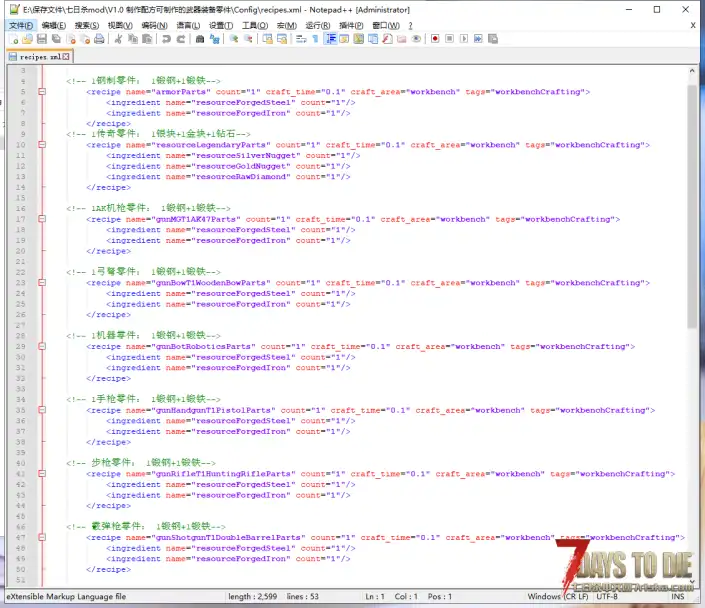Screen dimensions: 705x608
Task: Create a new document with the New icon
Action: pos(14,39)
